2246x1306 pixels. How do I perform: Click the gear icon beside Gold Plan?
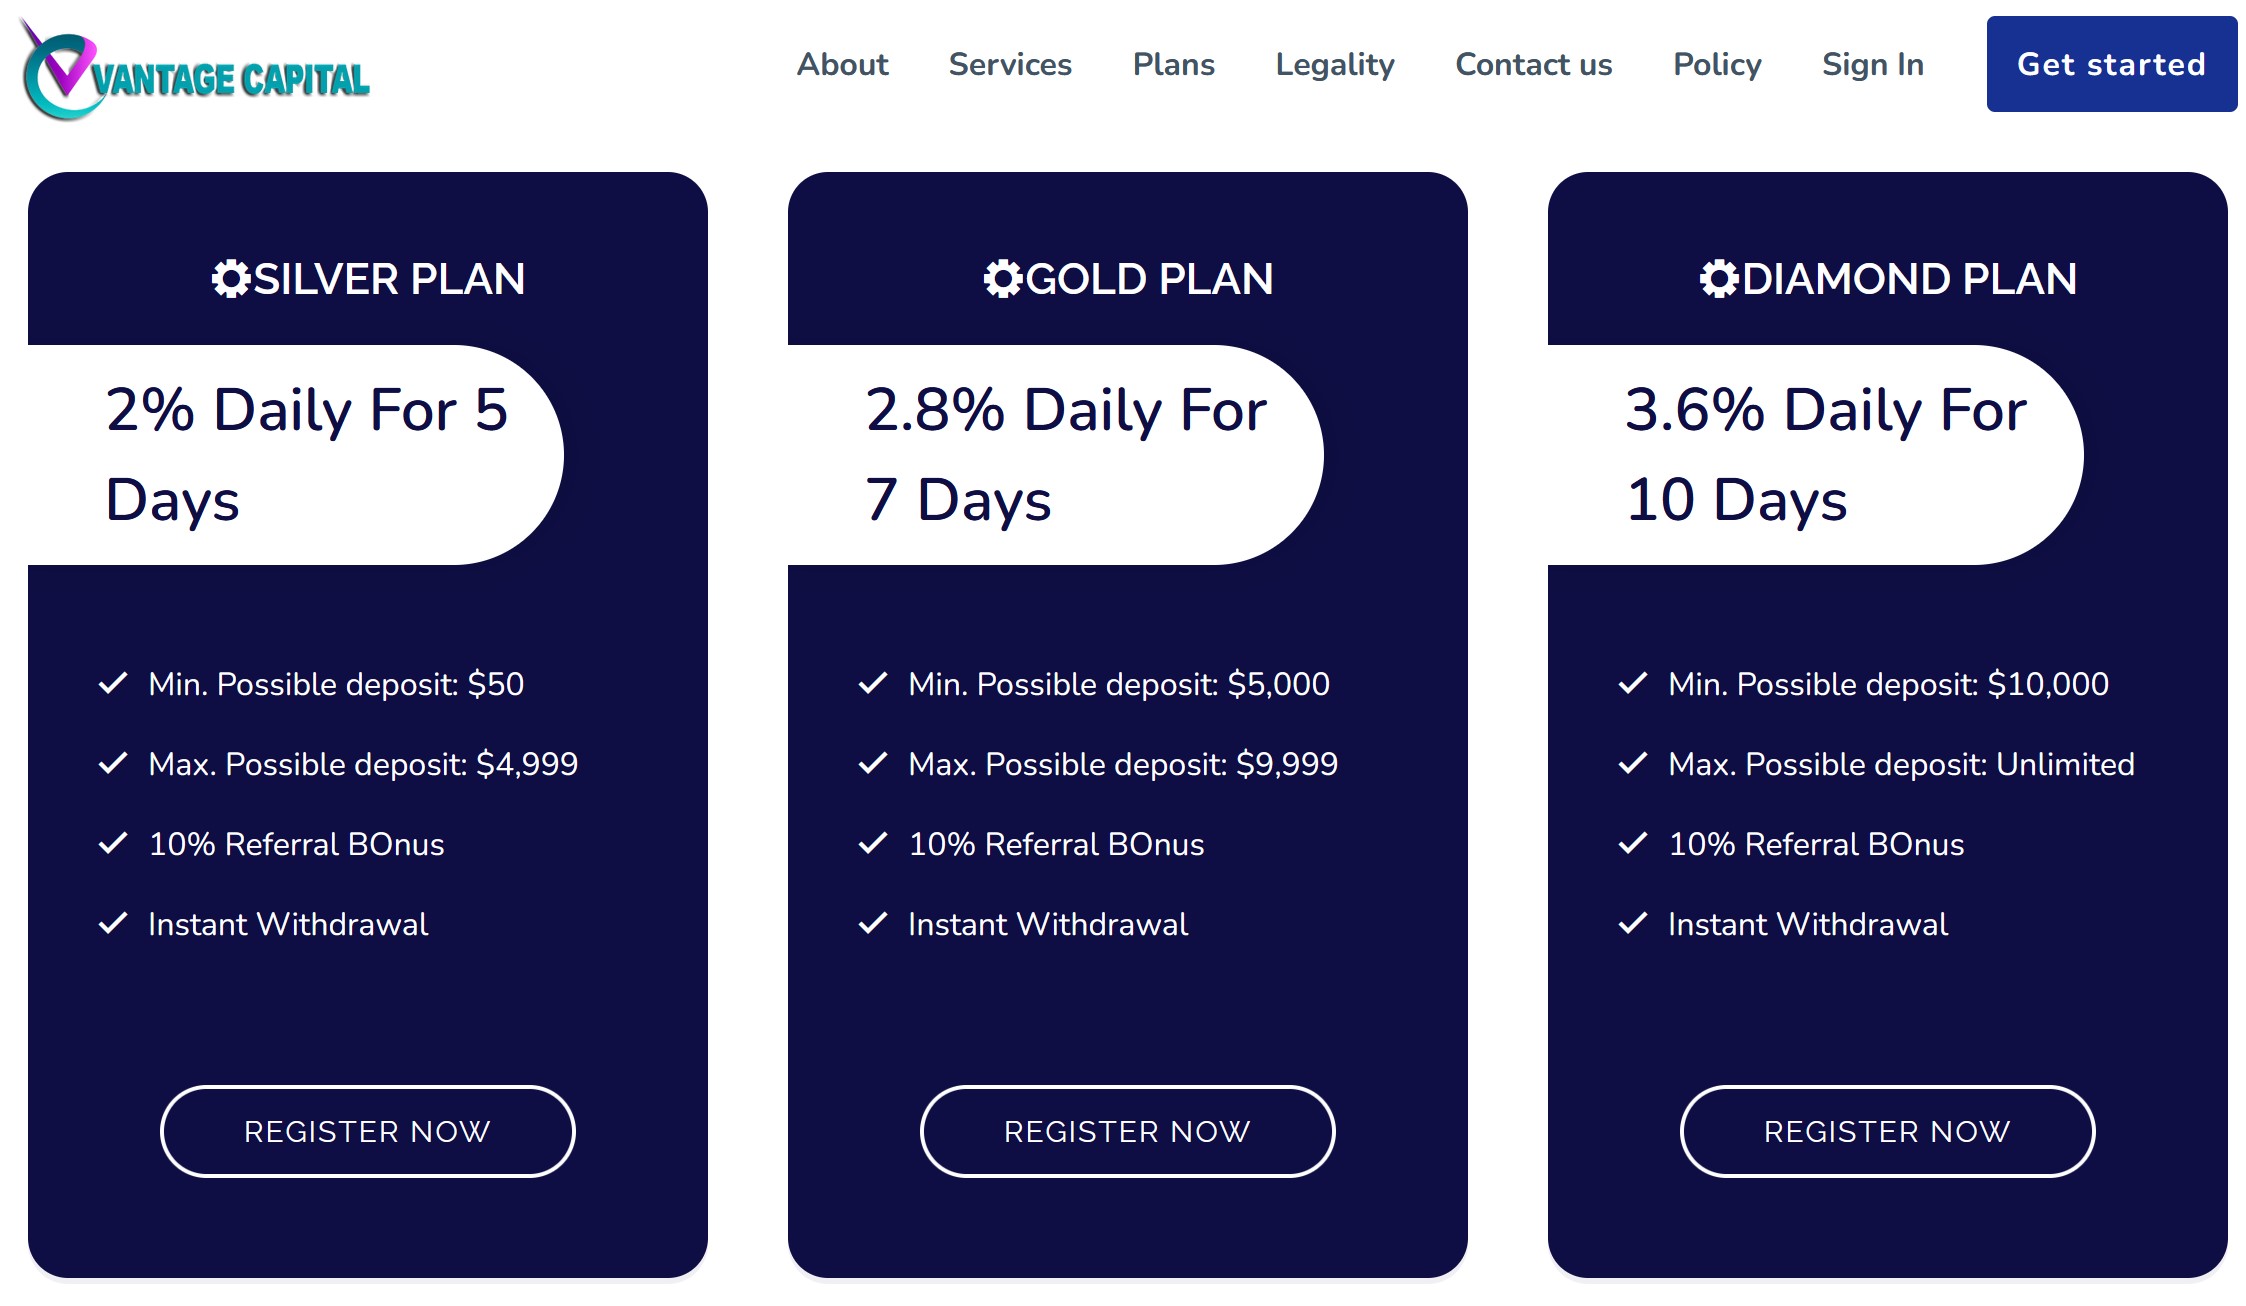point(1003,279)
